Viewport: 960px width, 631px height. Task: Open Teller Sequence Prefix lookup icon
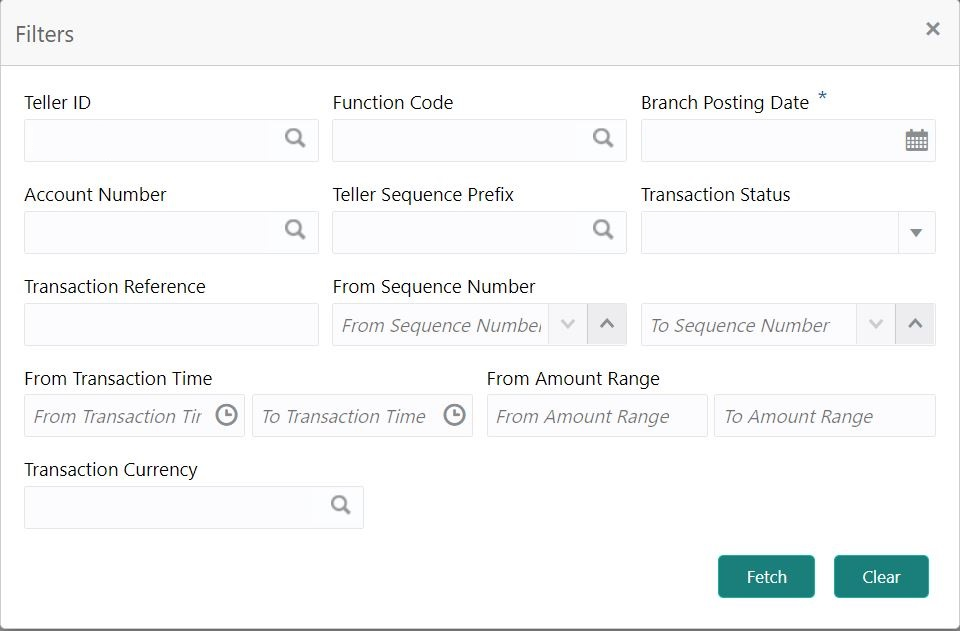tap(603, 231)
